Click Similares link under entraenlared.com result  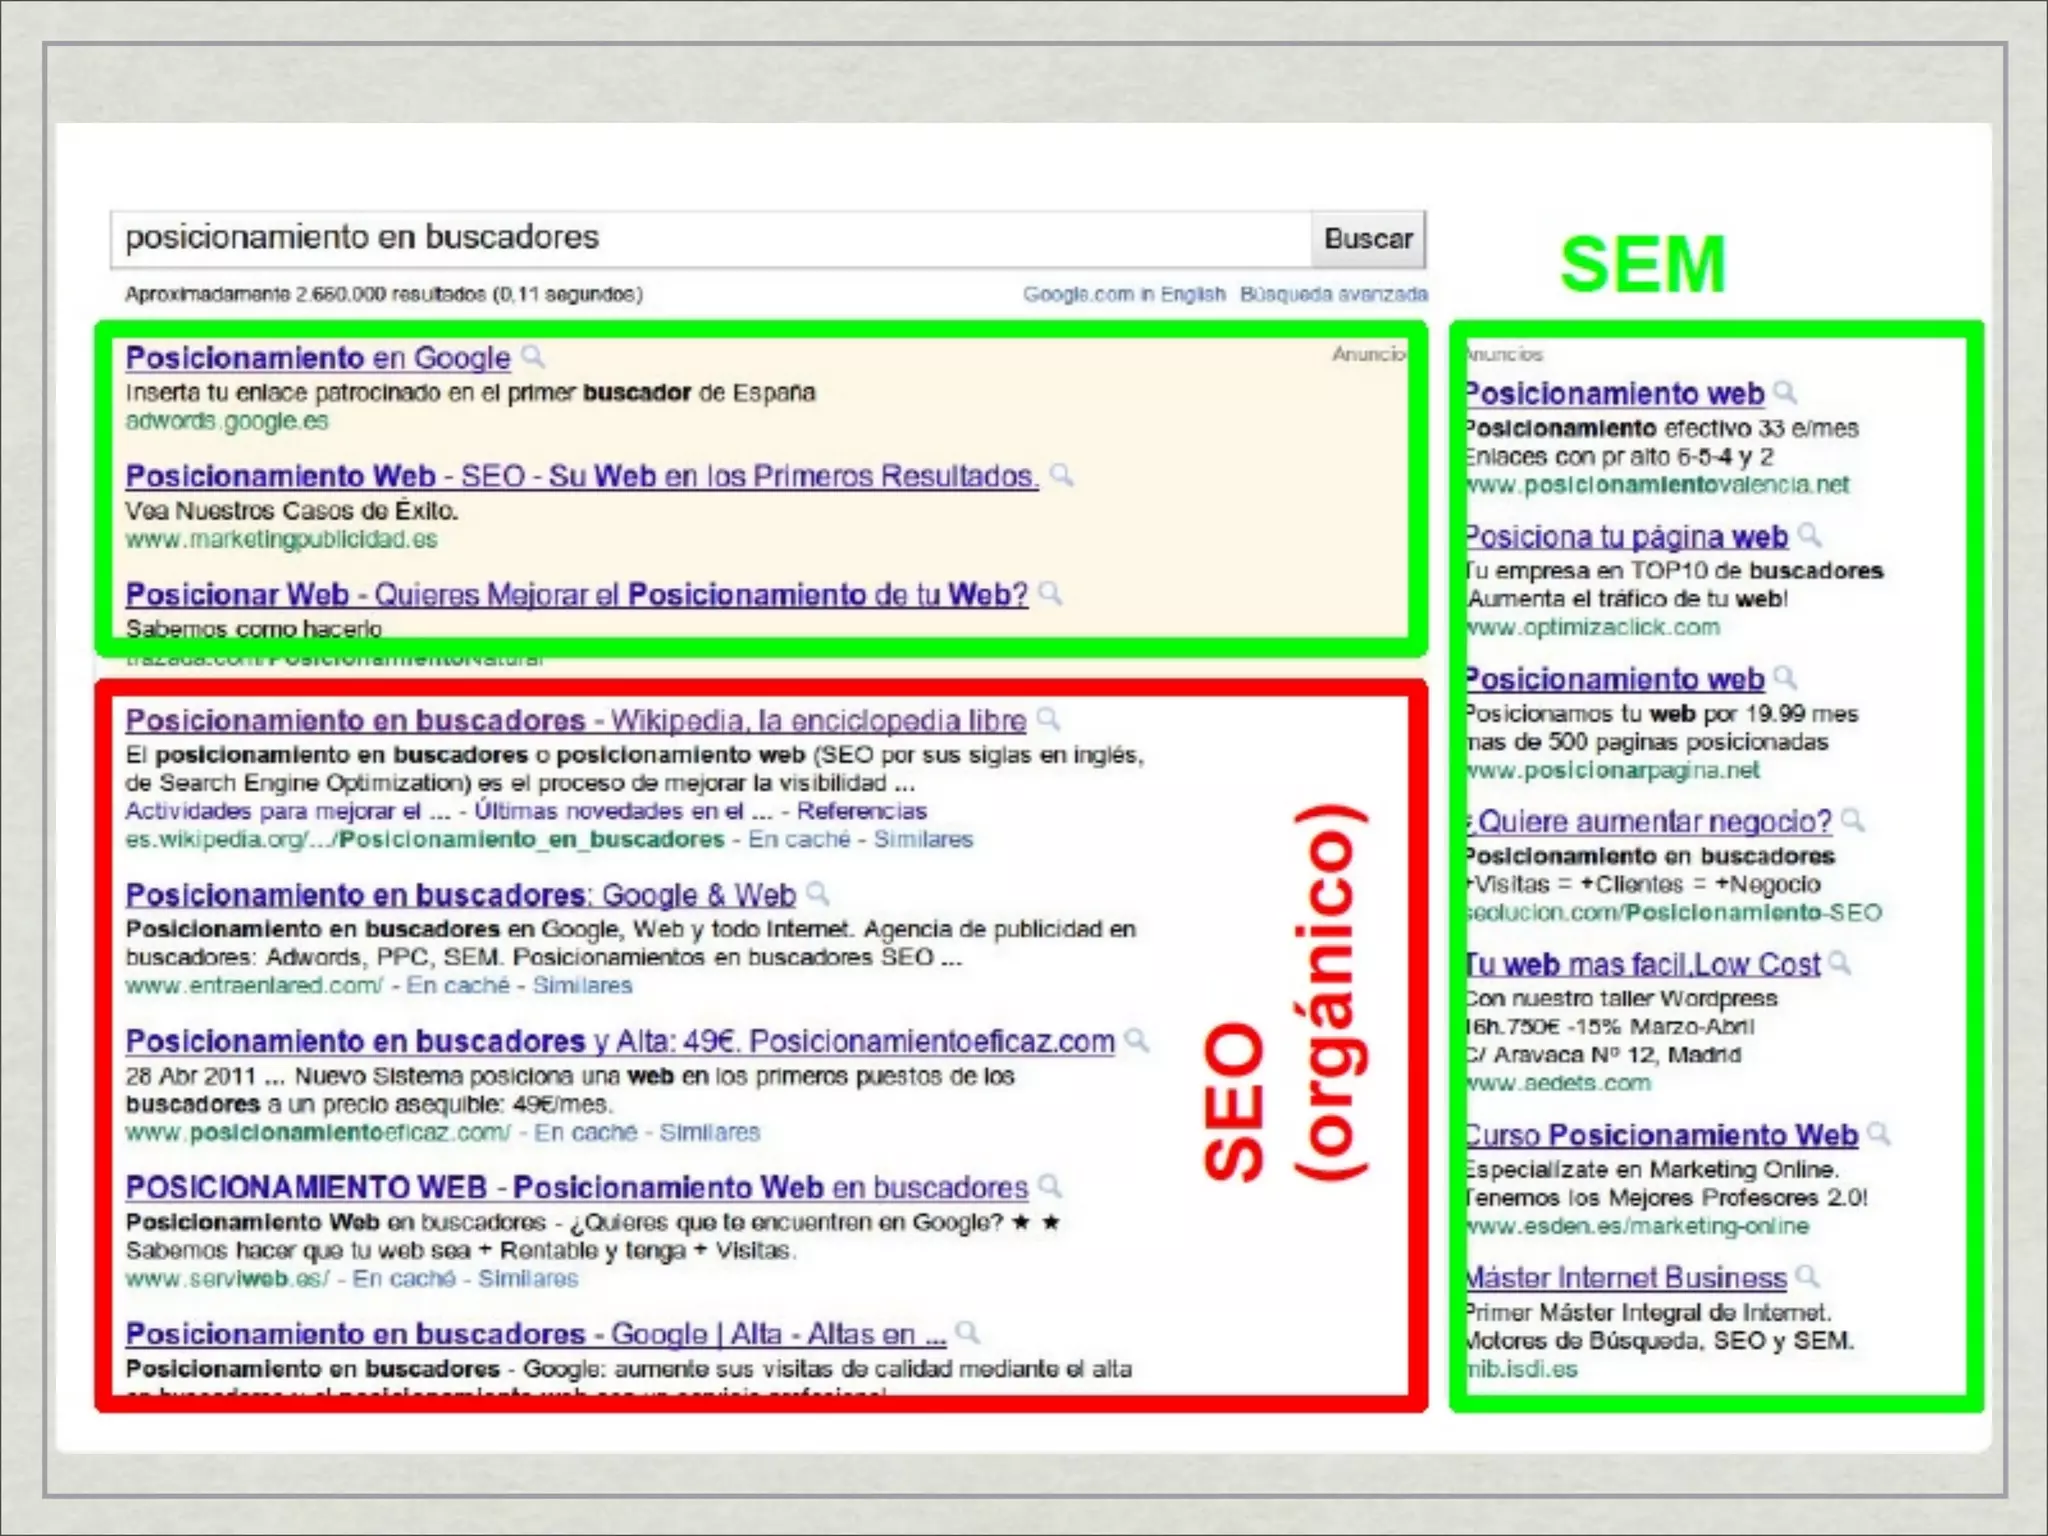pyautogui.click(x=582, y=985)
